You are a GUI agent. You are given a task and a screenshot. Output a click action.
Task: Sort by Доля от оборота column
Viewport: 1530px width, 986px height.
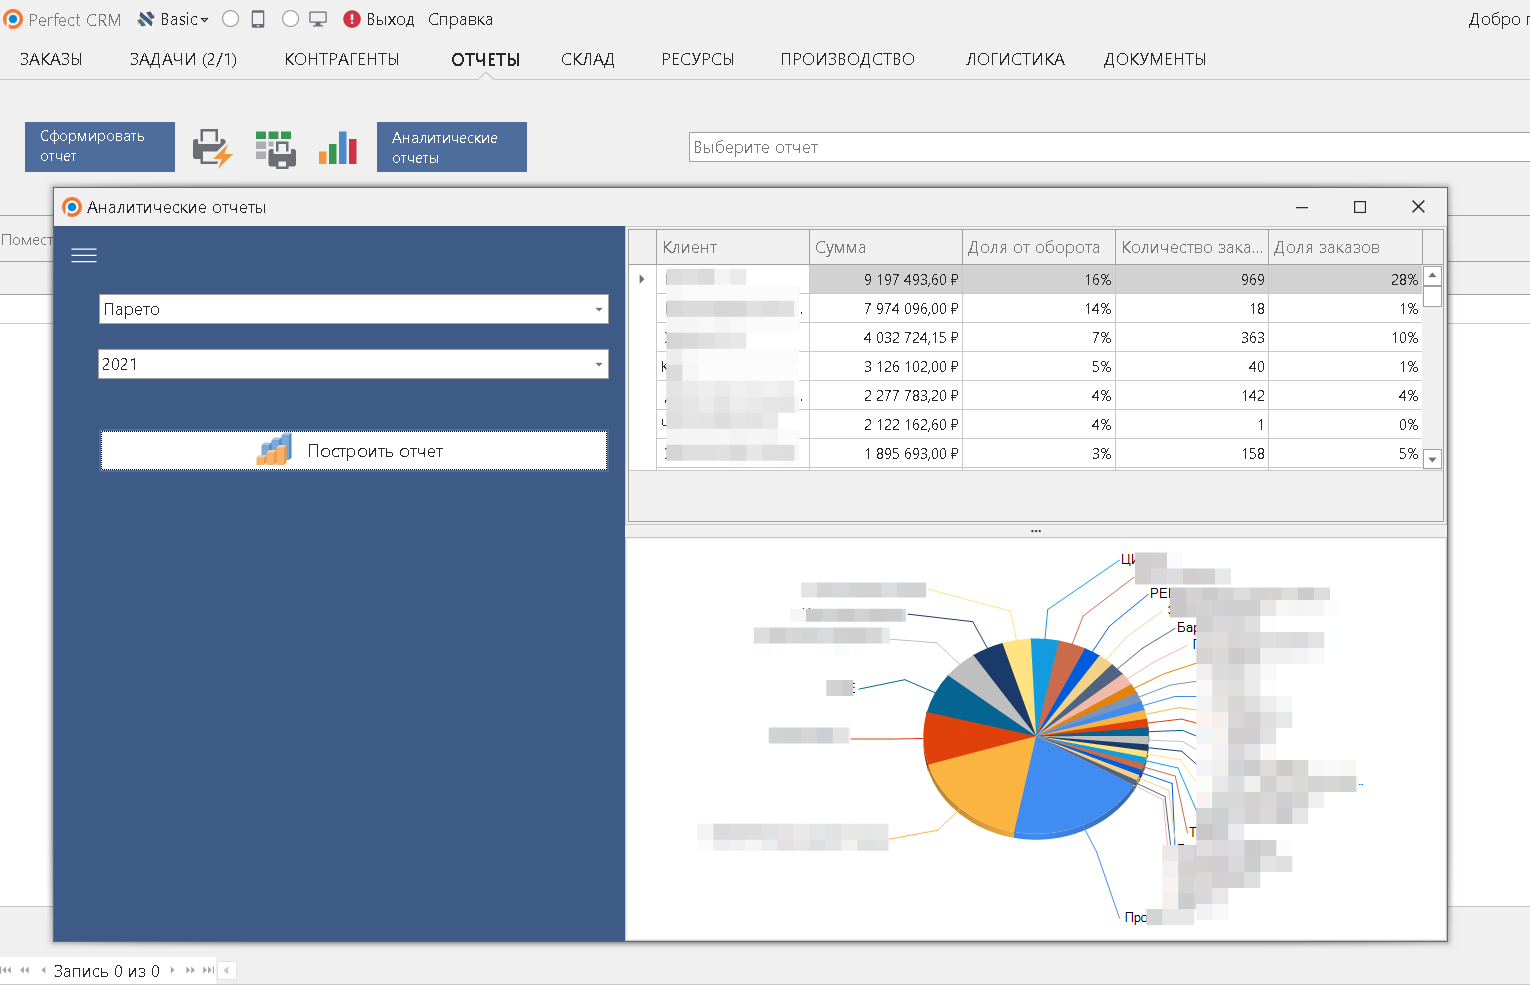(1039, 247)
